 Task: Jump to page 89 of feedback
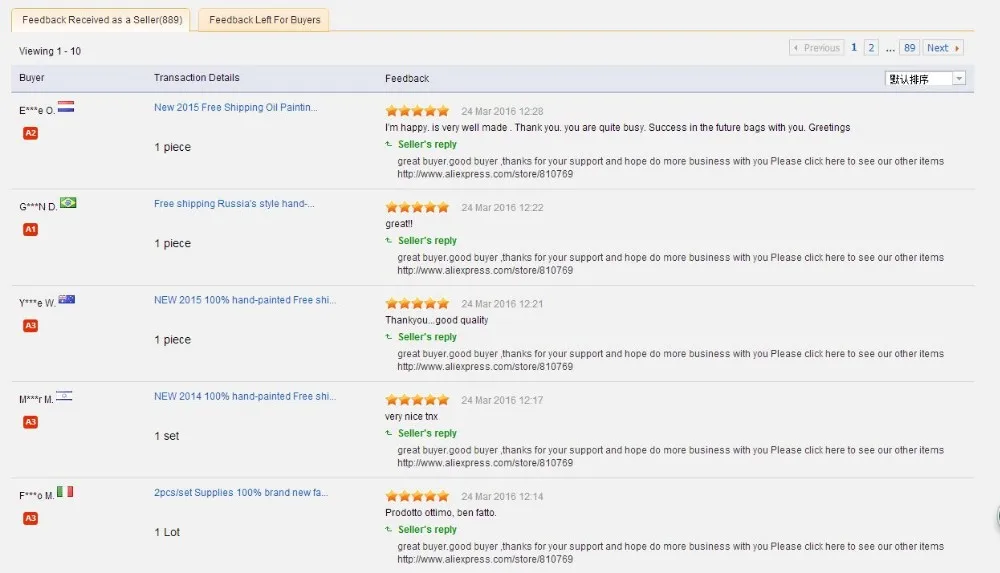coord(909,48)
